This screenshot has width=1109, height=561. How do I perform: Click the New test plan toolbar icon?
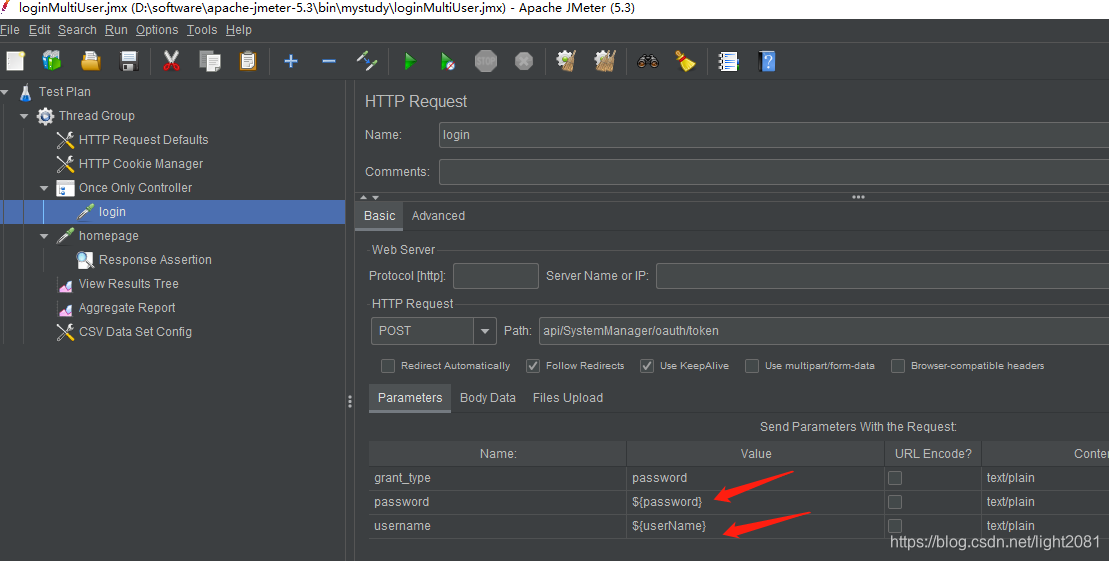tap(15, 61)
